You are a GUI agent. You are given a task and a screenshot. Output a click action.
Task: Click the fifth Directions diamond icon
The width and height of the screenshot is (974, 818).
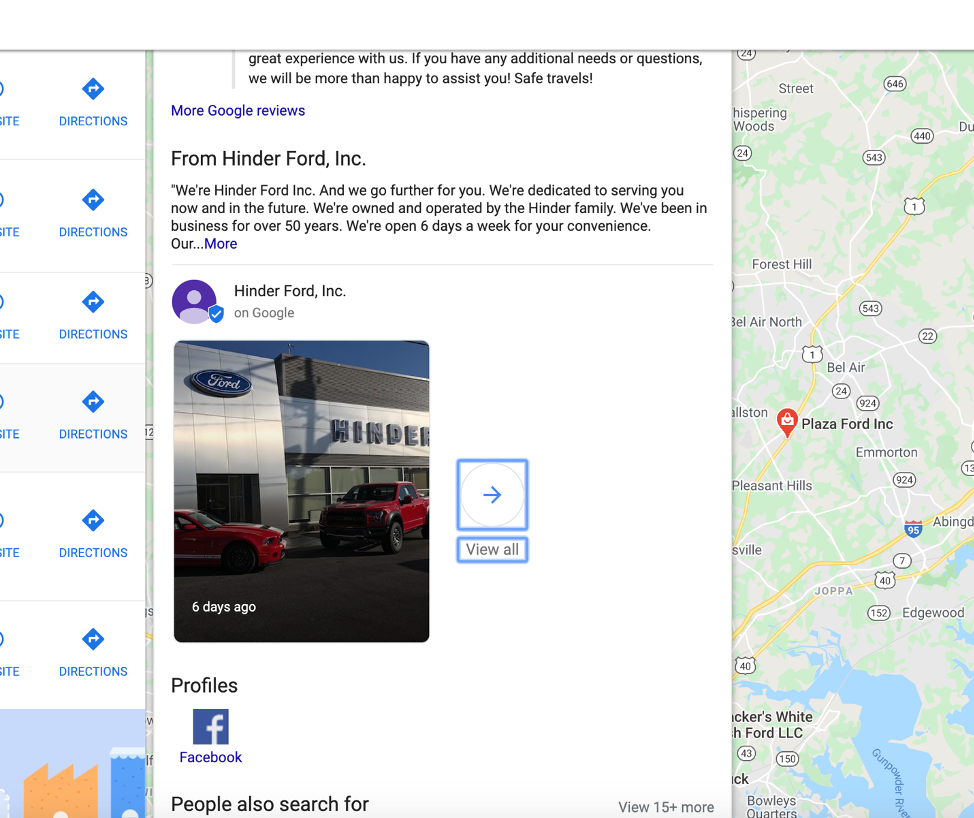coord(93,520)
